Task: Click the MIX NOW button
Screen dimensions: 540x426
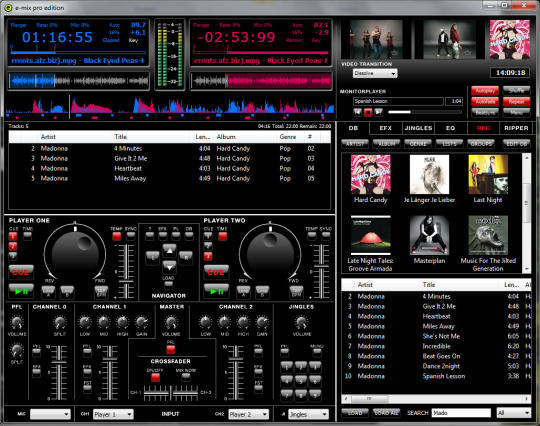Action: click(x=186, y=376)
